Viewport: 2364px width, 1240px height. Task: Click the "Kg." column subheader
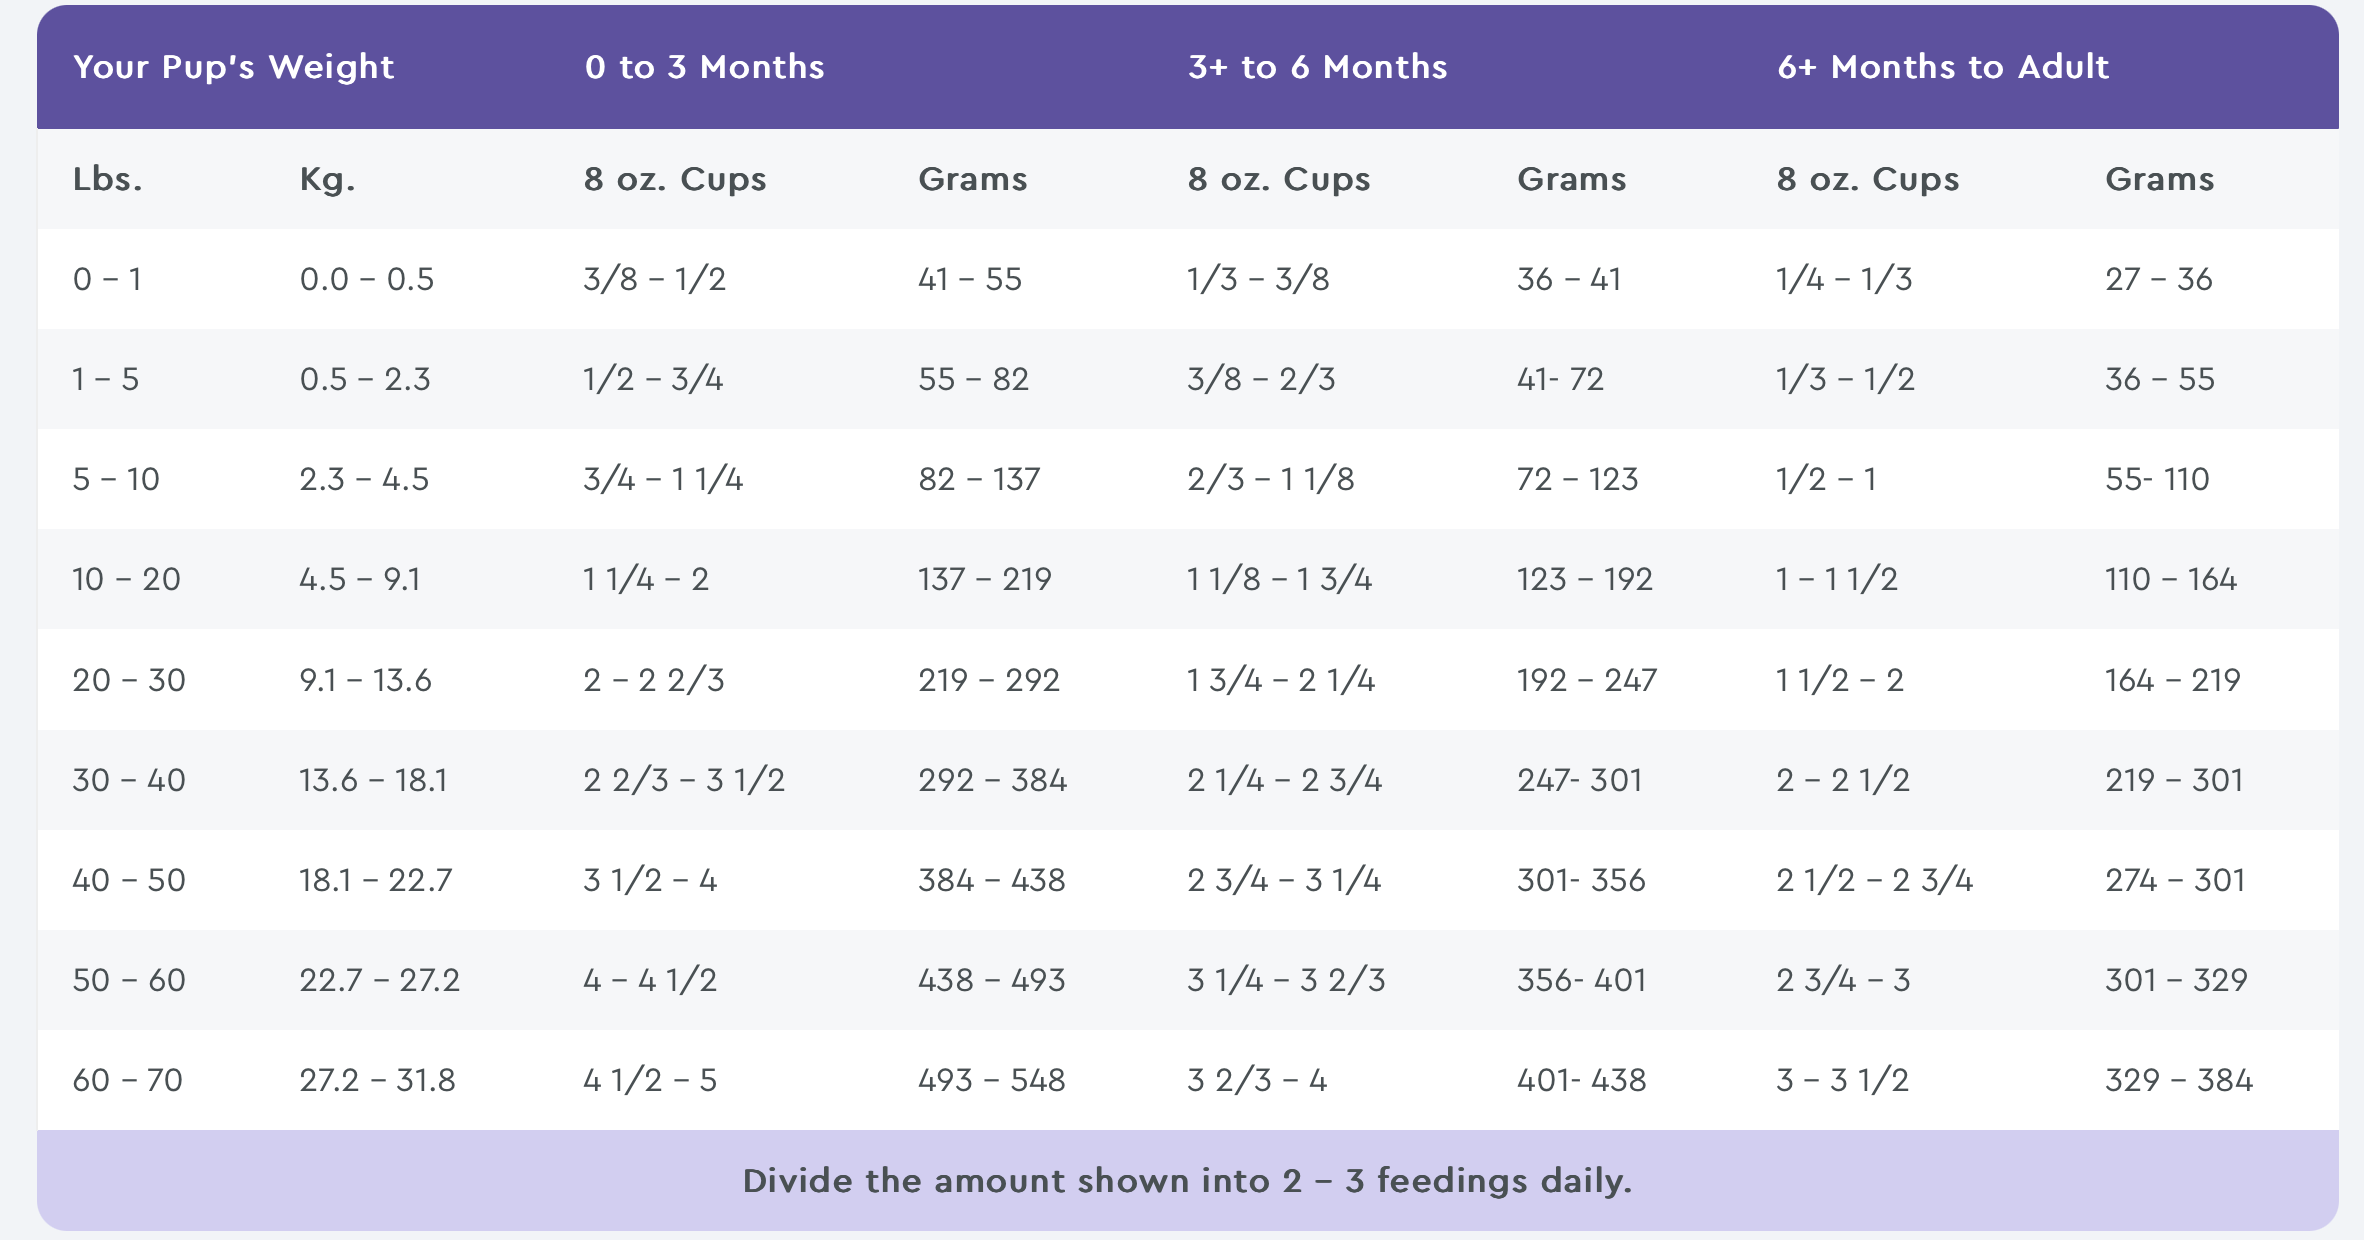(x=327, y=179)
